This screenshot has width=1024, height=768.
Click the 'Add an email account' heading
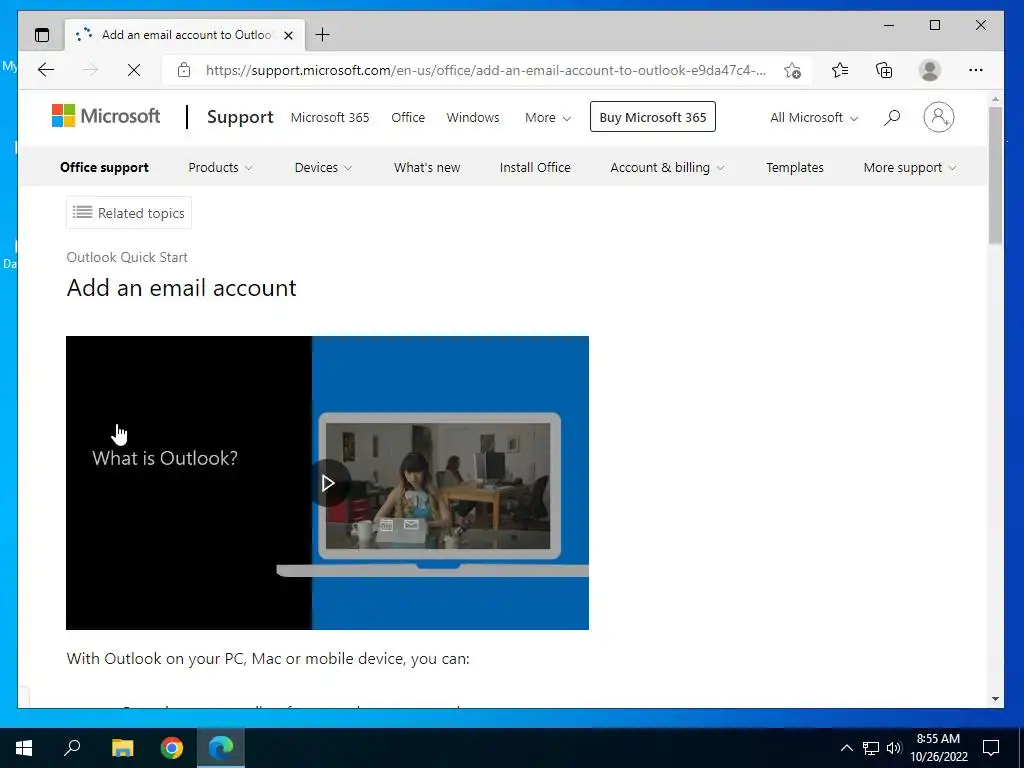pyautogui.click(x=182, y=288)
